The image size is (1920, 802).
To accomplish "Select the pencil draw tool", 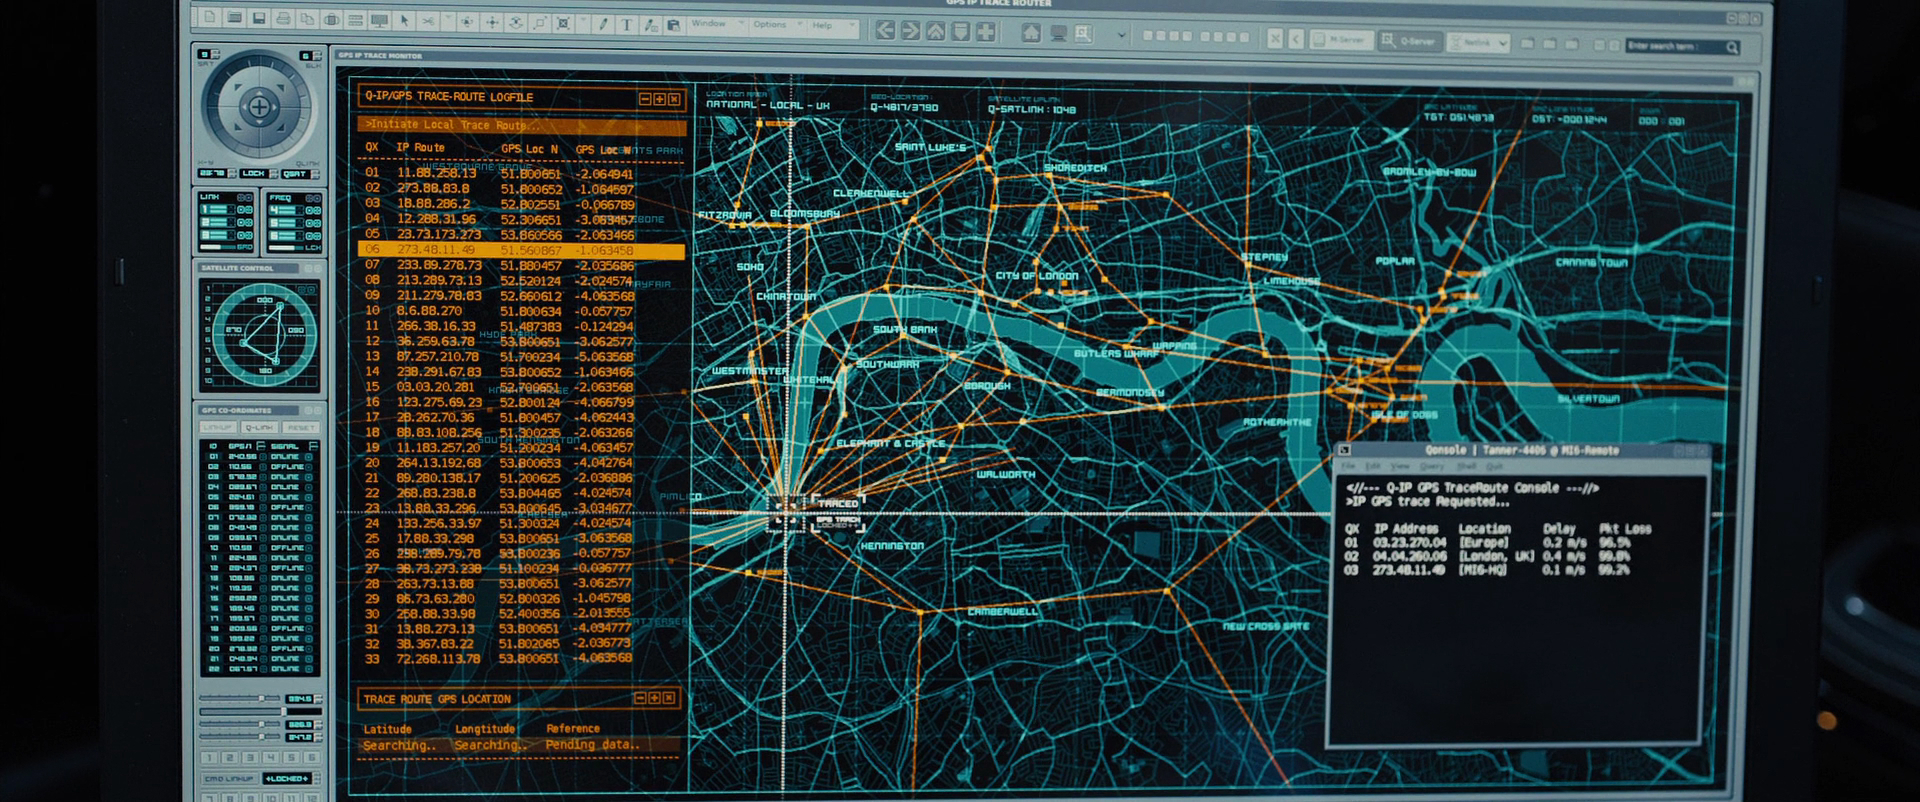I will [602, 24].
